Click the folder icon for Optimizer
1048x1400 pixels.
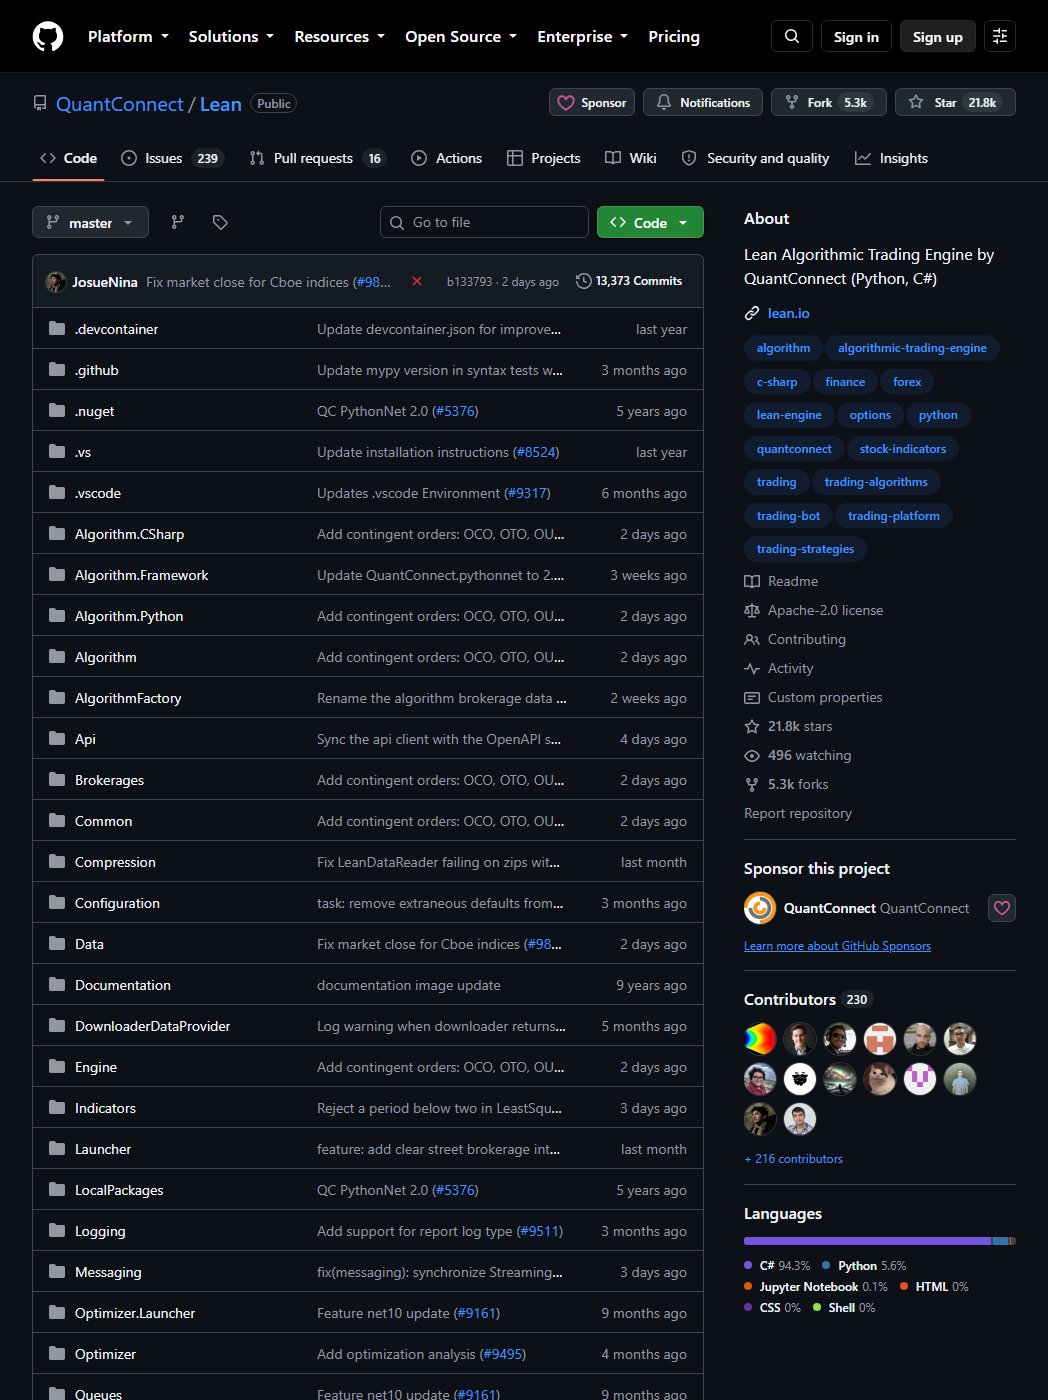pos(57,1353)
